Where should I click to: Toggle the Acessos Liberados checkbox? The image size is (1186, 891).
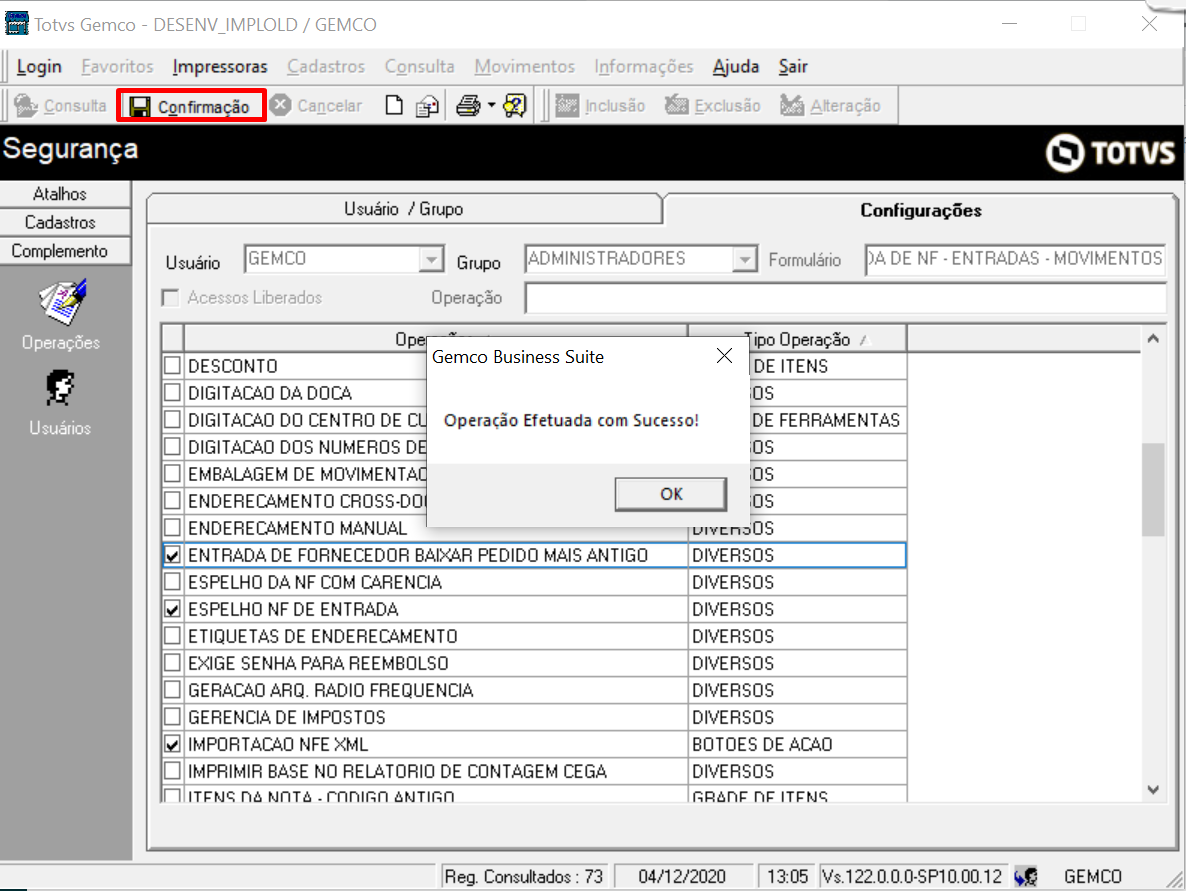point(171,298)
